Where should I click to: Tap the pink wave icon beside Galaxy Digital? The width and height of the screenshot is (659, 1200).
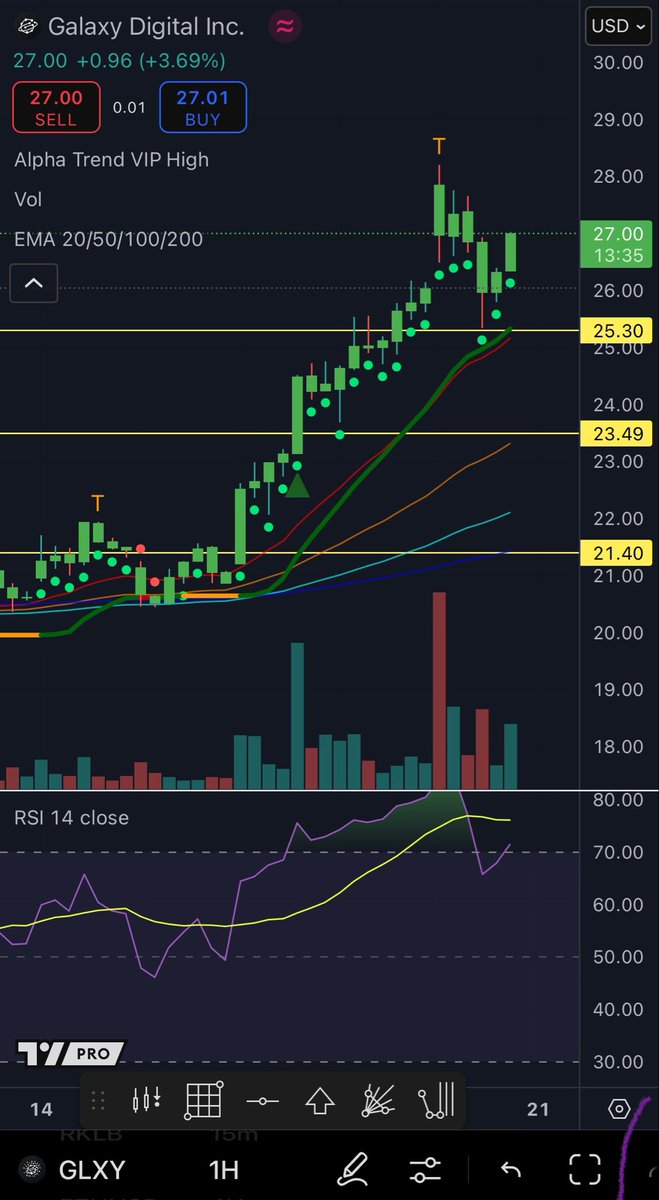287,26
